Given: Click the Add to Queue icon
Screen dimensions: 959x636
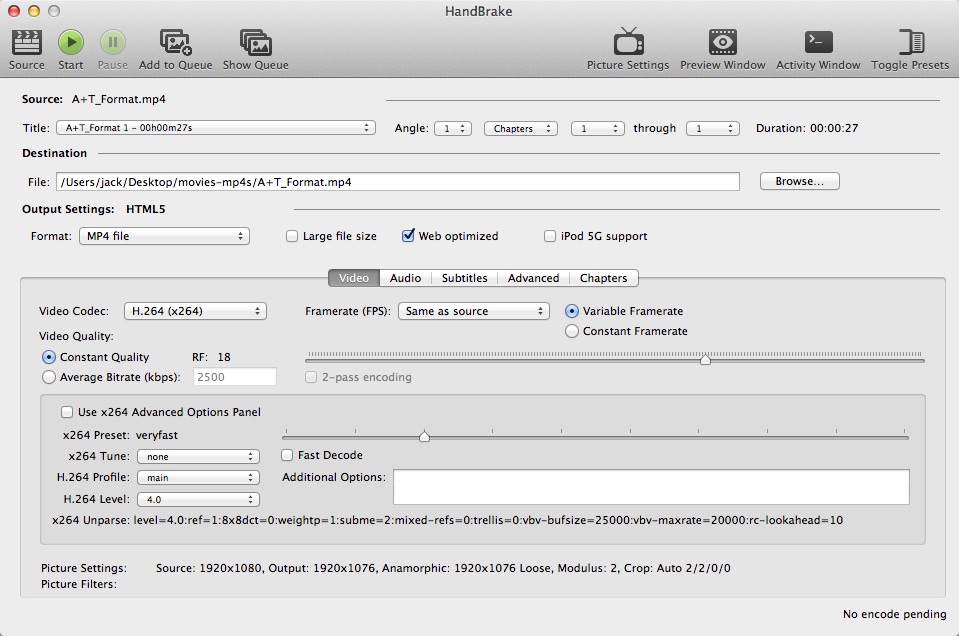Looking at the screenshot, I should click(x=175, y=42).
